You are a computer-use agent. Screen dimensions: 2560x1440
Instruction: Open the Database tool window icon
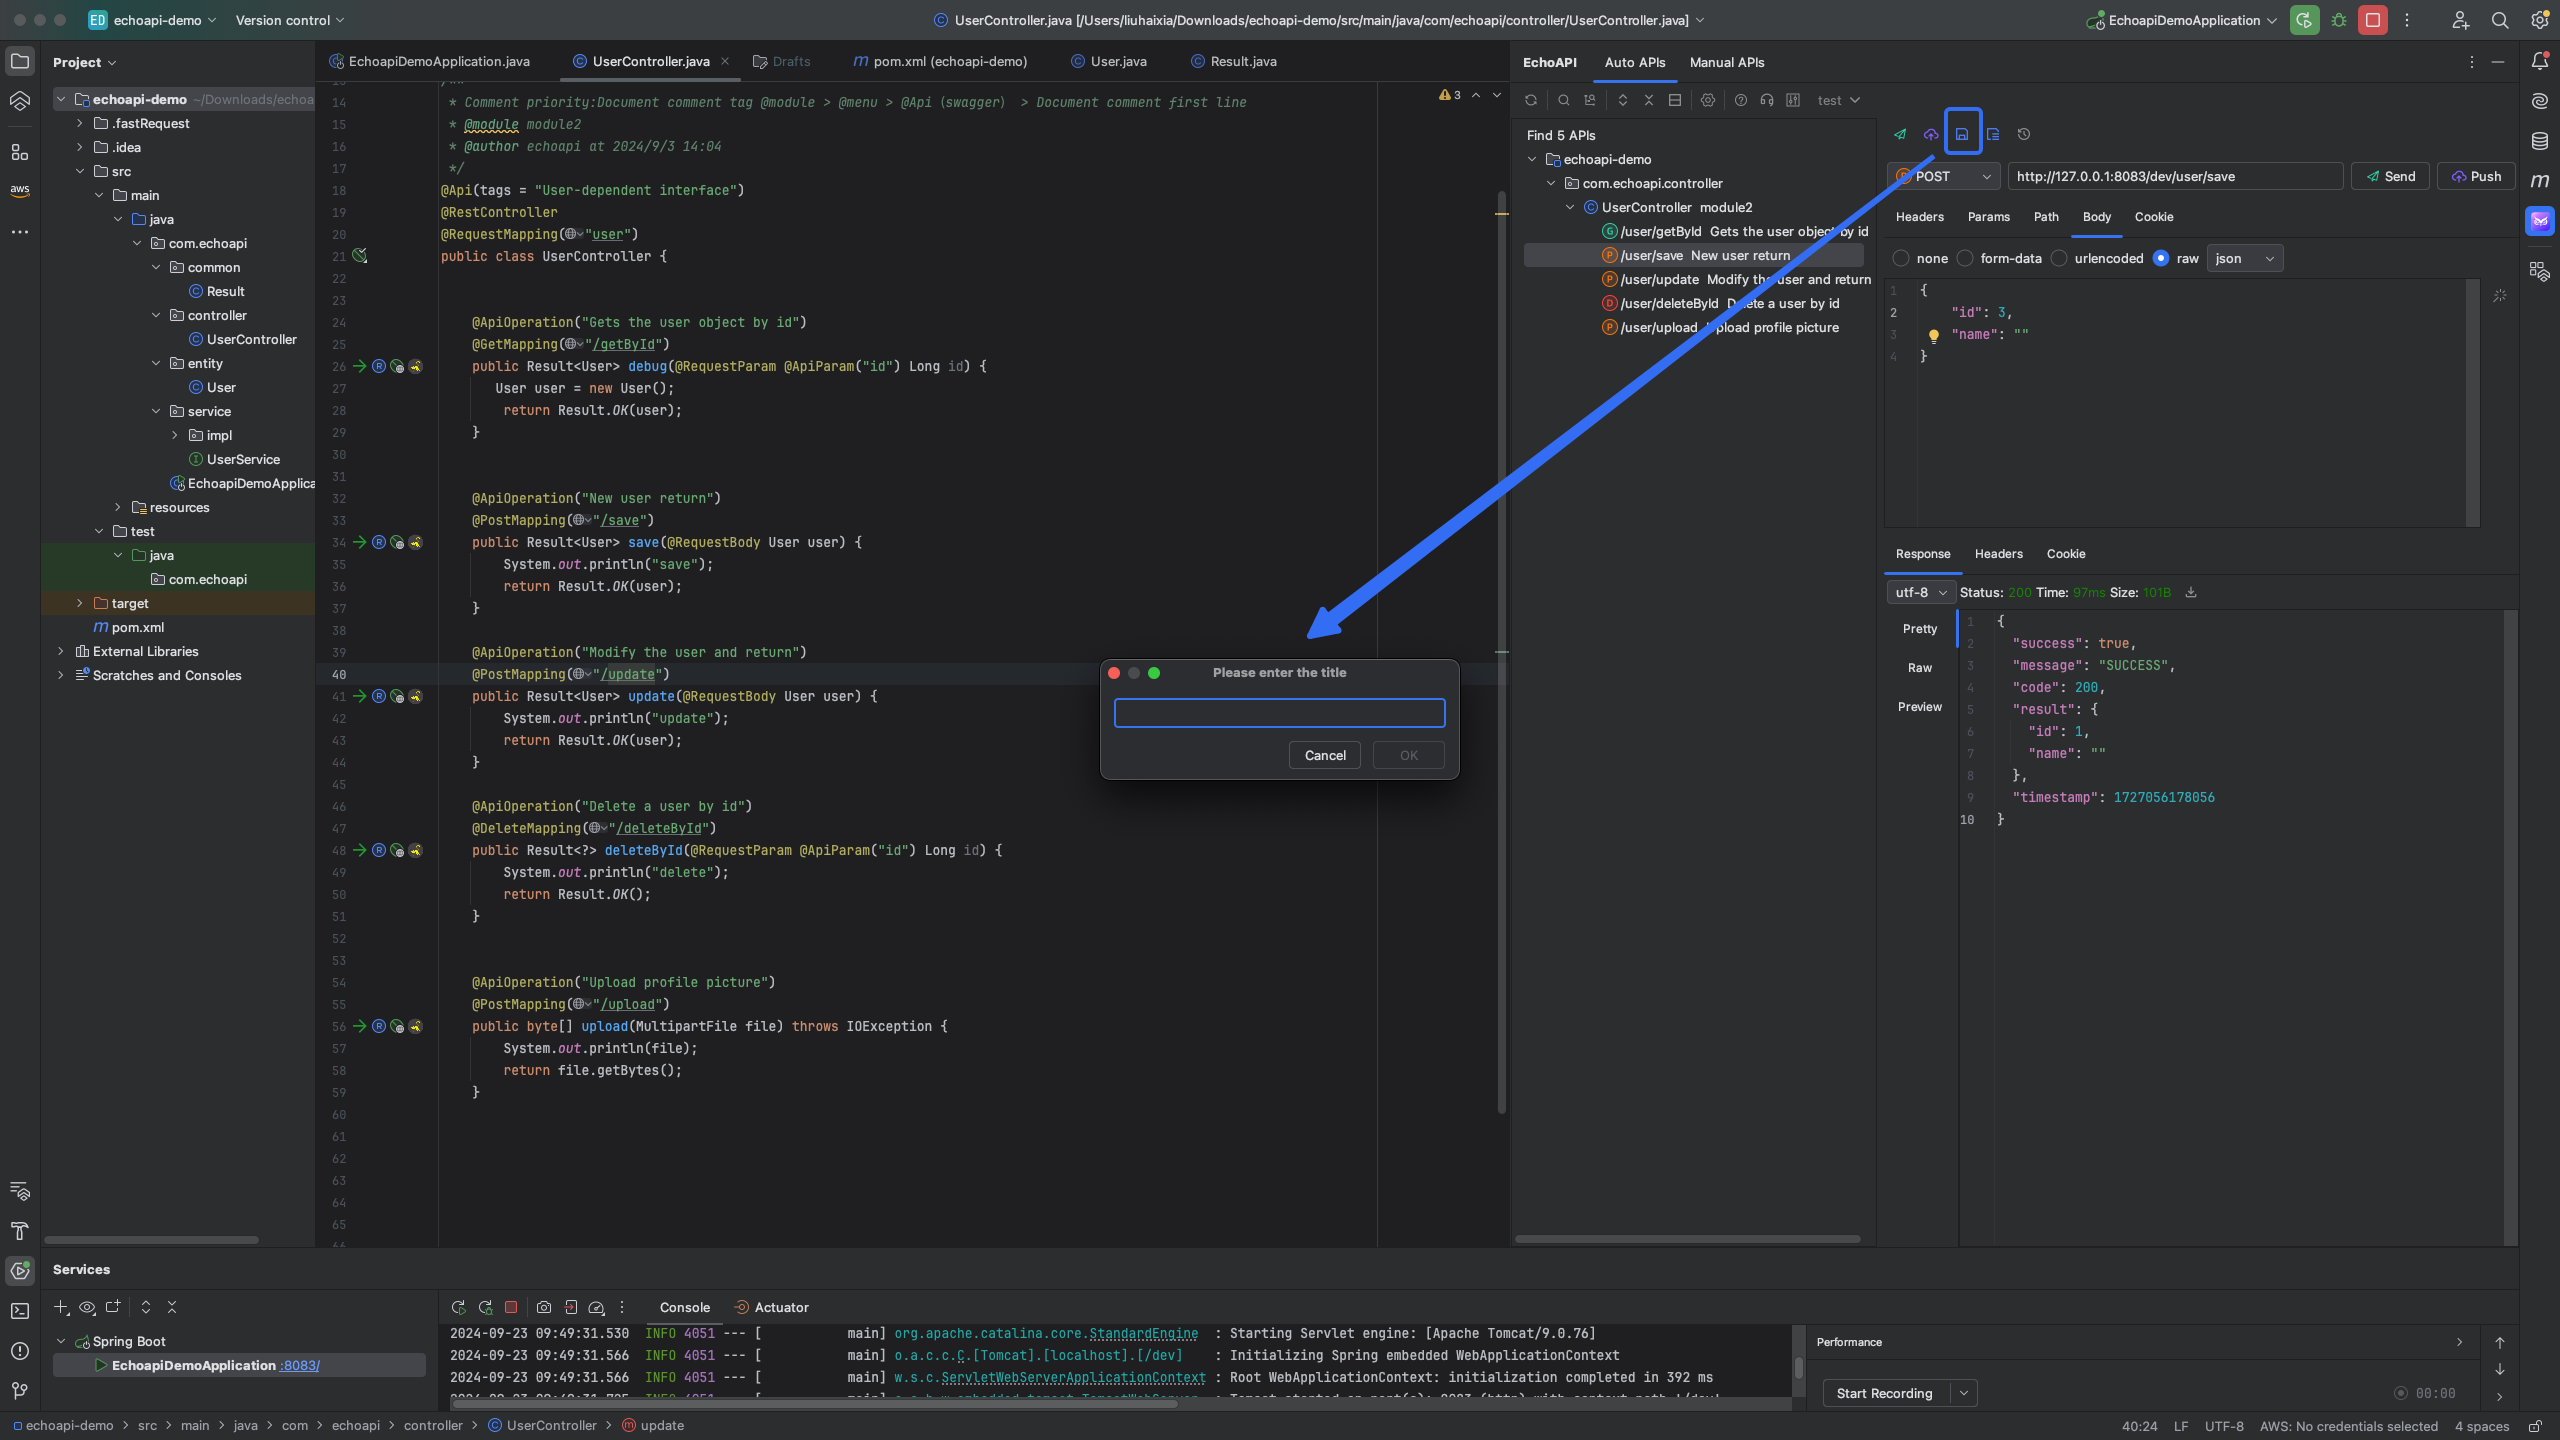pyautogui.click(x=2540, y=140)
